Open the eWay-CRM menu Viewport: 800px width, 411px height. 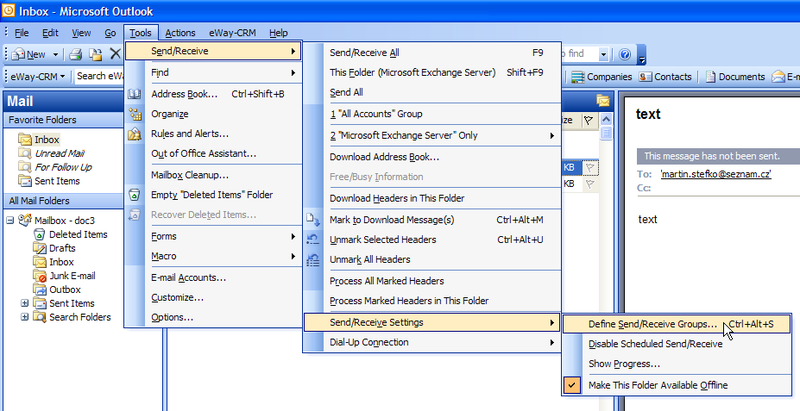[232, 33]
